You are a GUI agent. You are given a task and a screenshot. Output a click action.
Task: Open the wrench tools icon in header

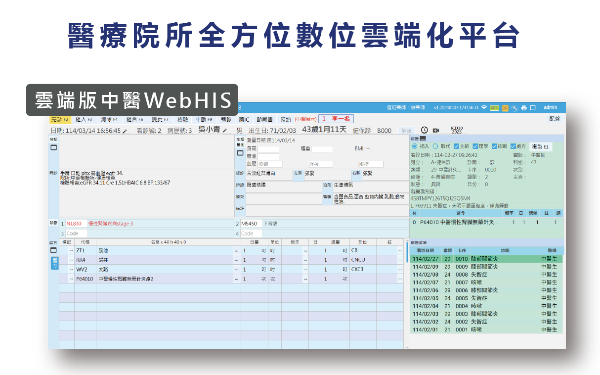515,108
